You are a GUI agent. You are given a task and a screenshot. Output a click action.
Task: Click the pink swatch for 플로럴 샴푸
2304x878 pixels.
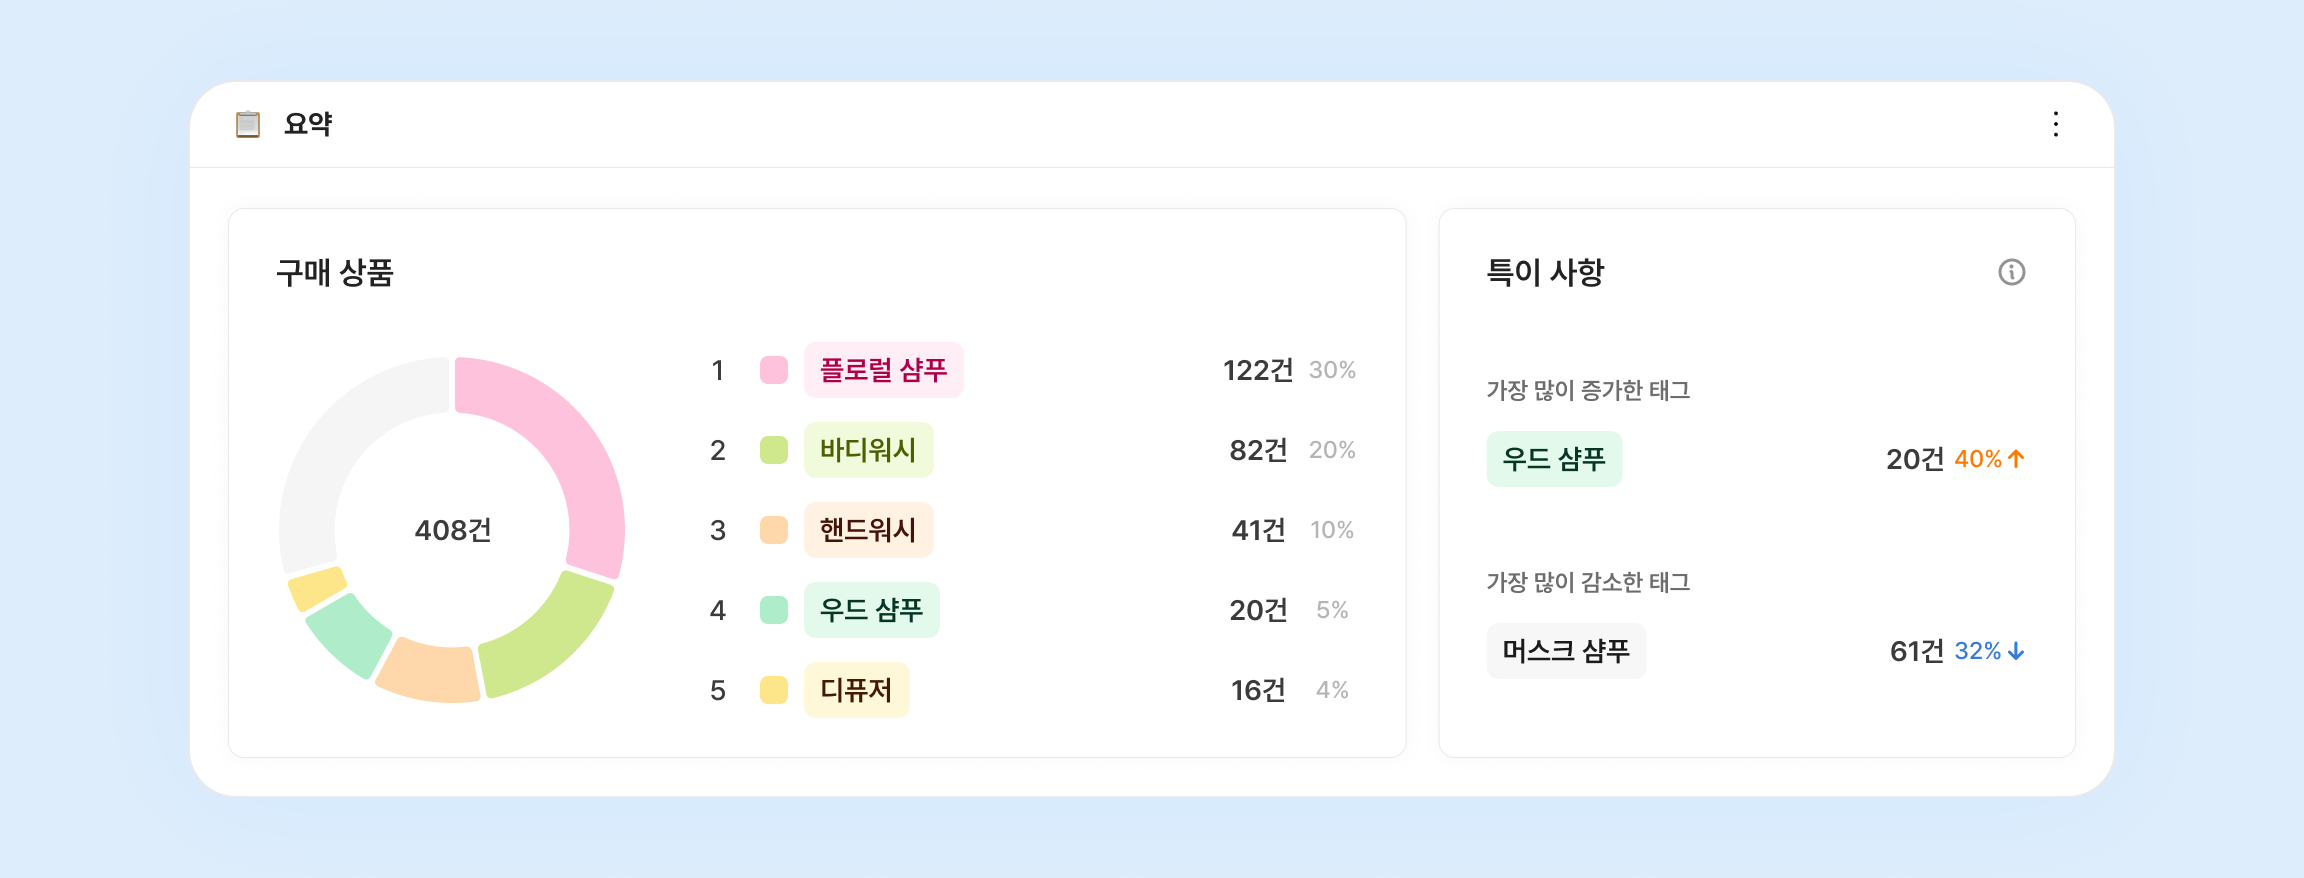[x=774, y=370]
